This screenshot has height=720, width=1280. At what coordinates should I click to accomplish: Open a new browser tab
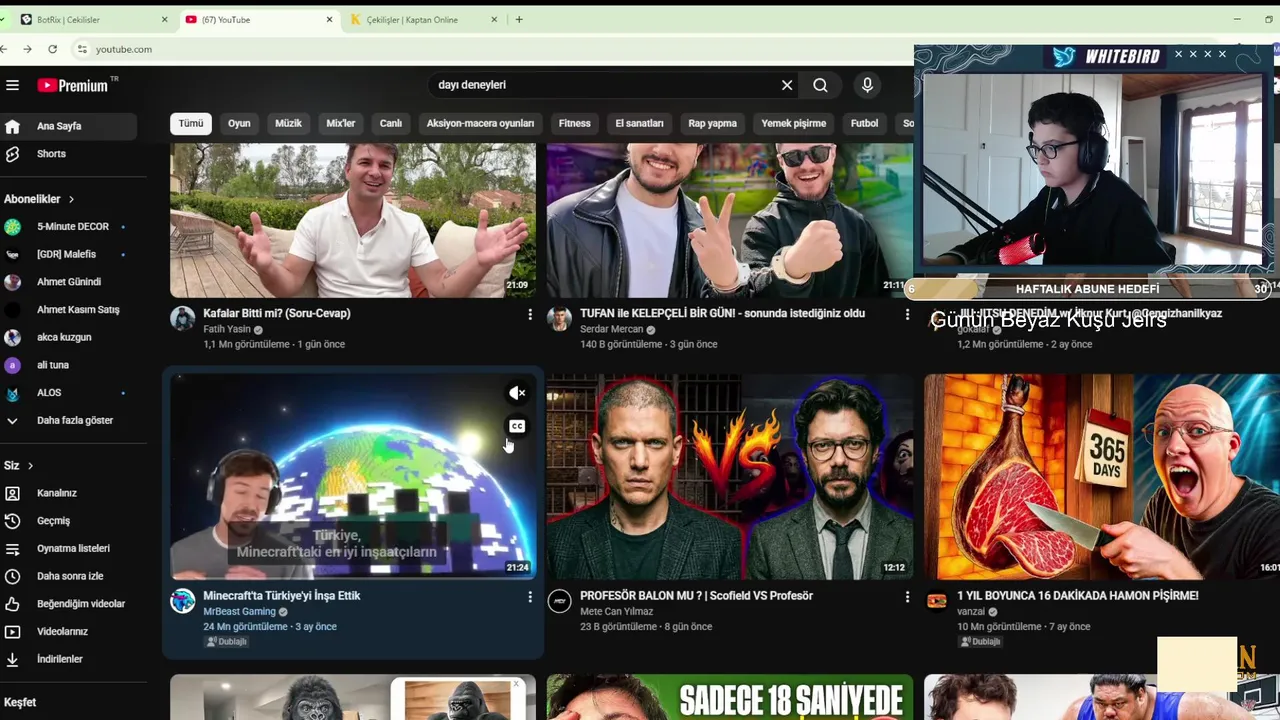coord(518,20)
